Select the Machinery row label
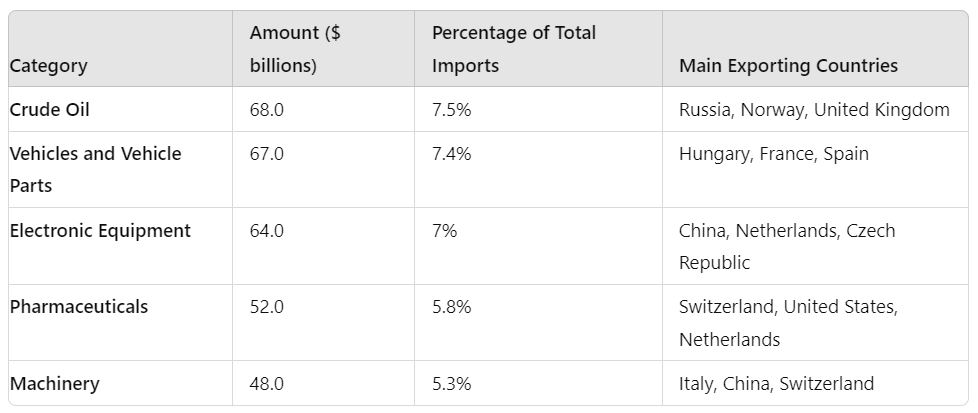Image resolution: width=978 pixels, height=413 pixels. [x=55, y=384]
